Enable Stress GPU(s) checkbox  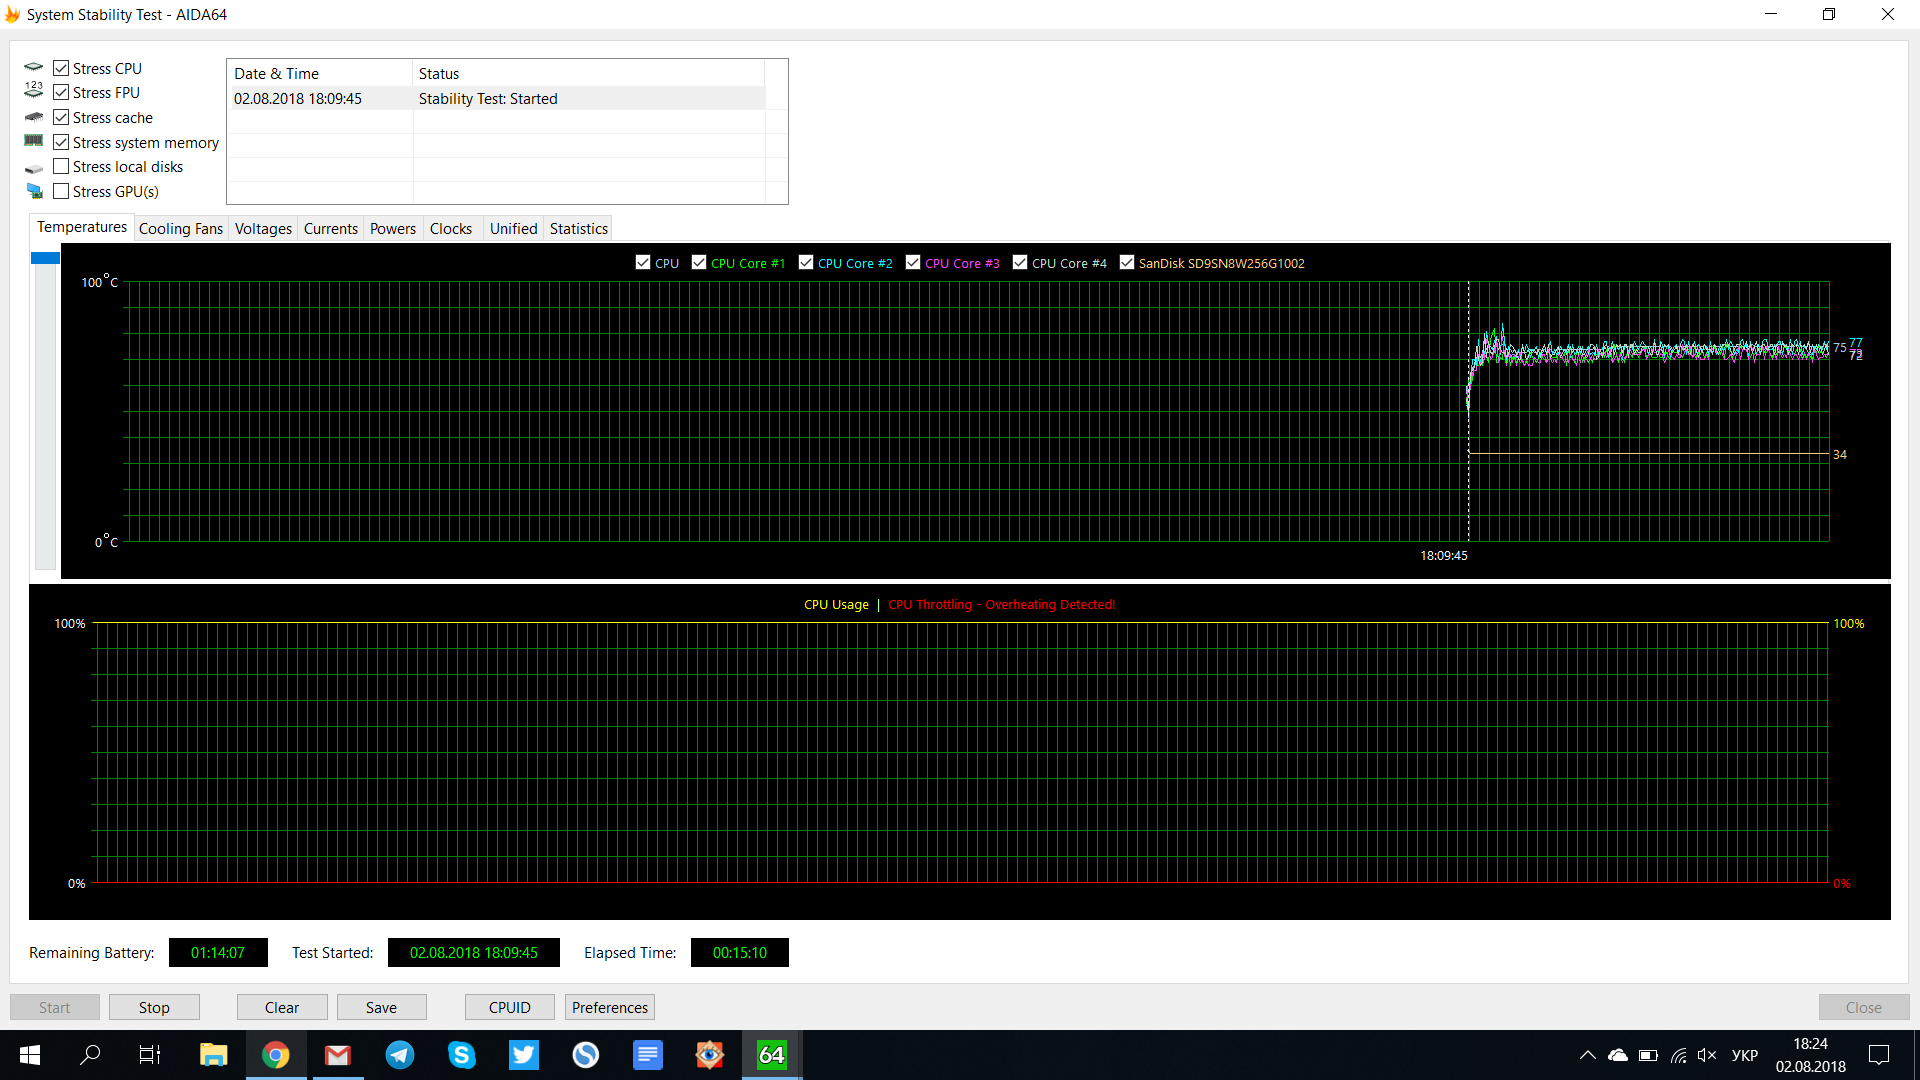(62, 191)
